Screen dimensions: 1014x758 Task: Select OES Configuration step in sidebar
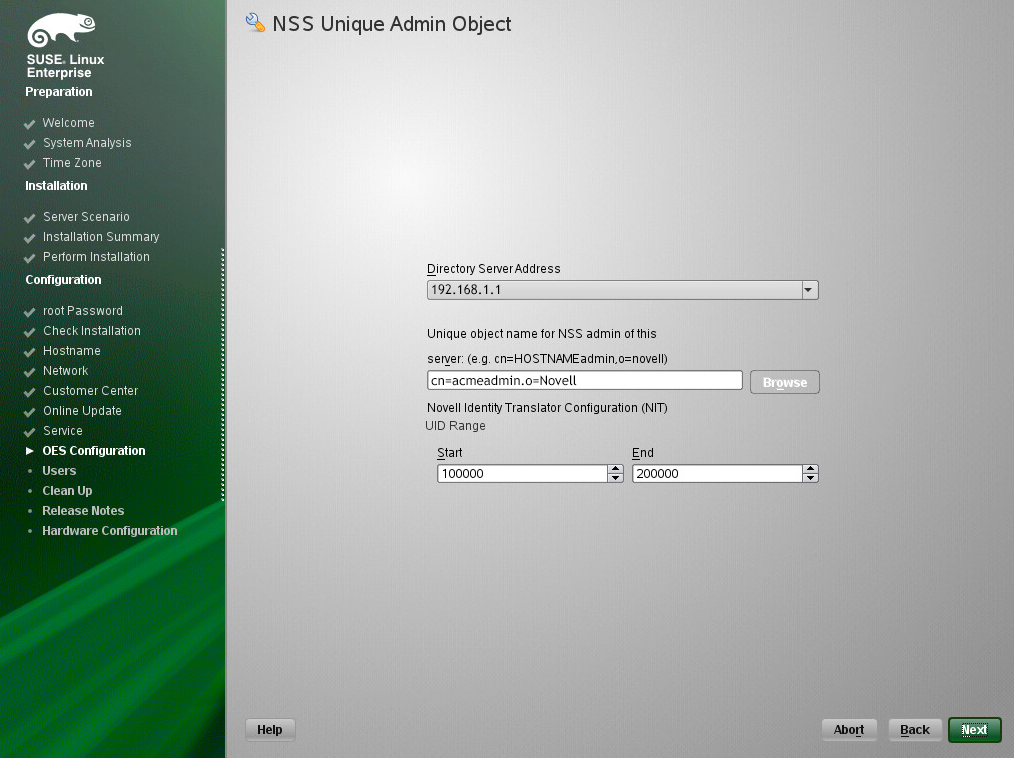(94, 451)
